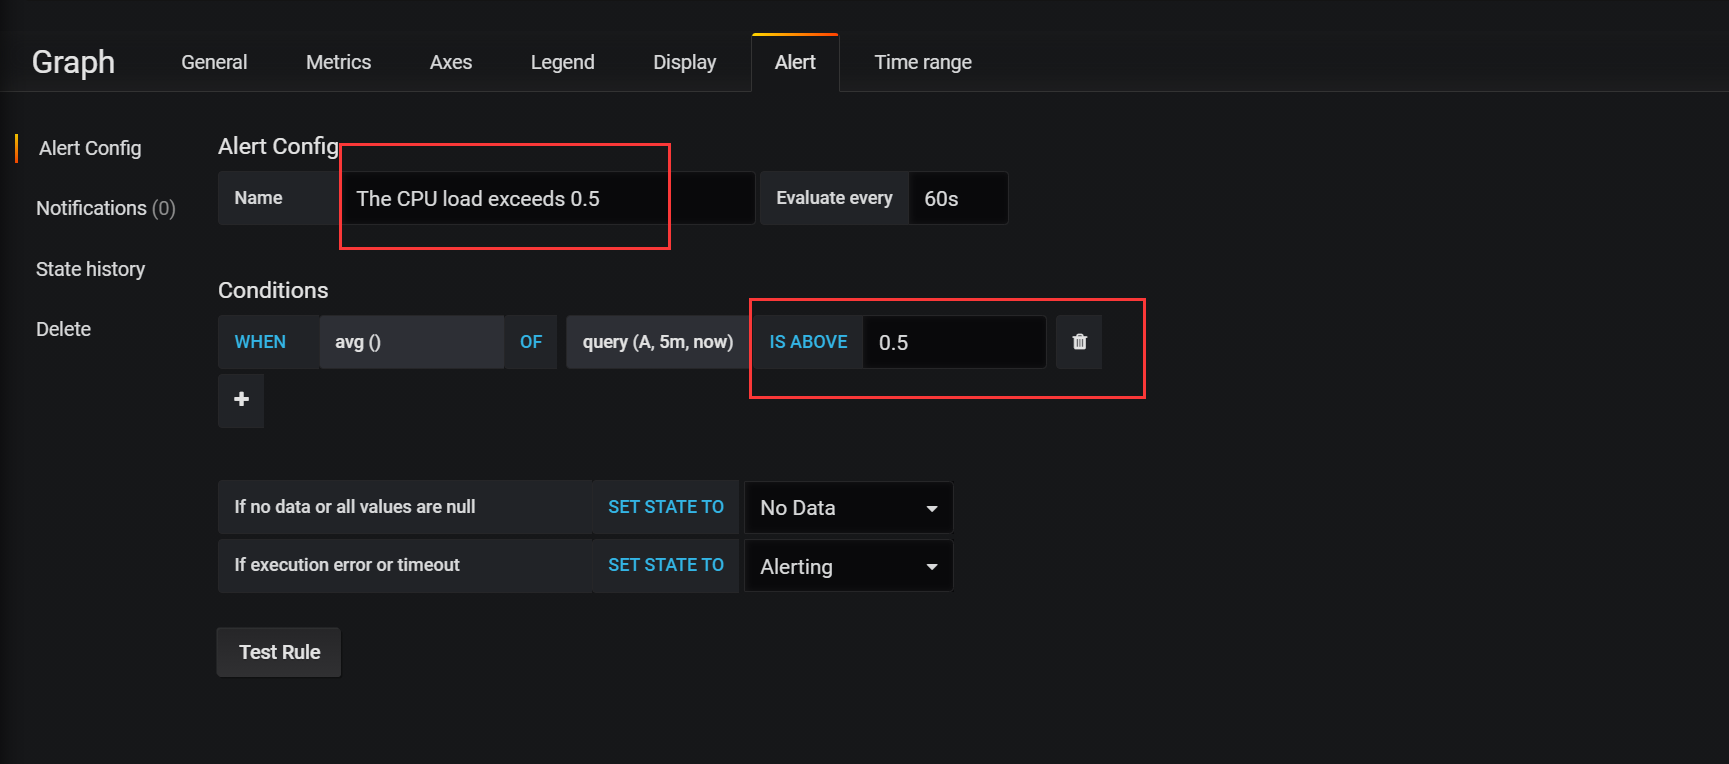Edit the 0.5 threshold value field
1729x764 pixels.
click(x=954, y=342)
